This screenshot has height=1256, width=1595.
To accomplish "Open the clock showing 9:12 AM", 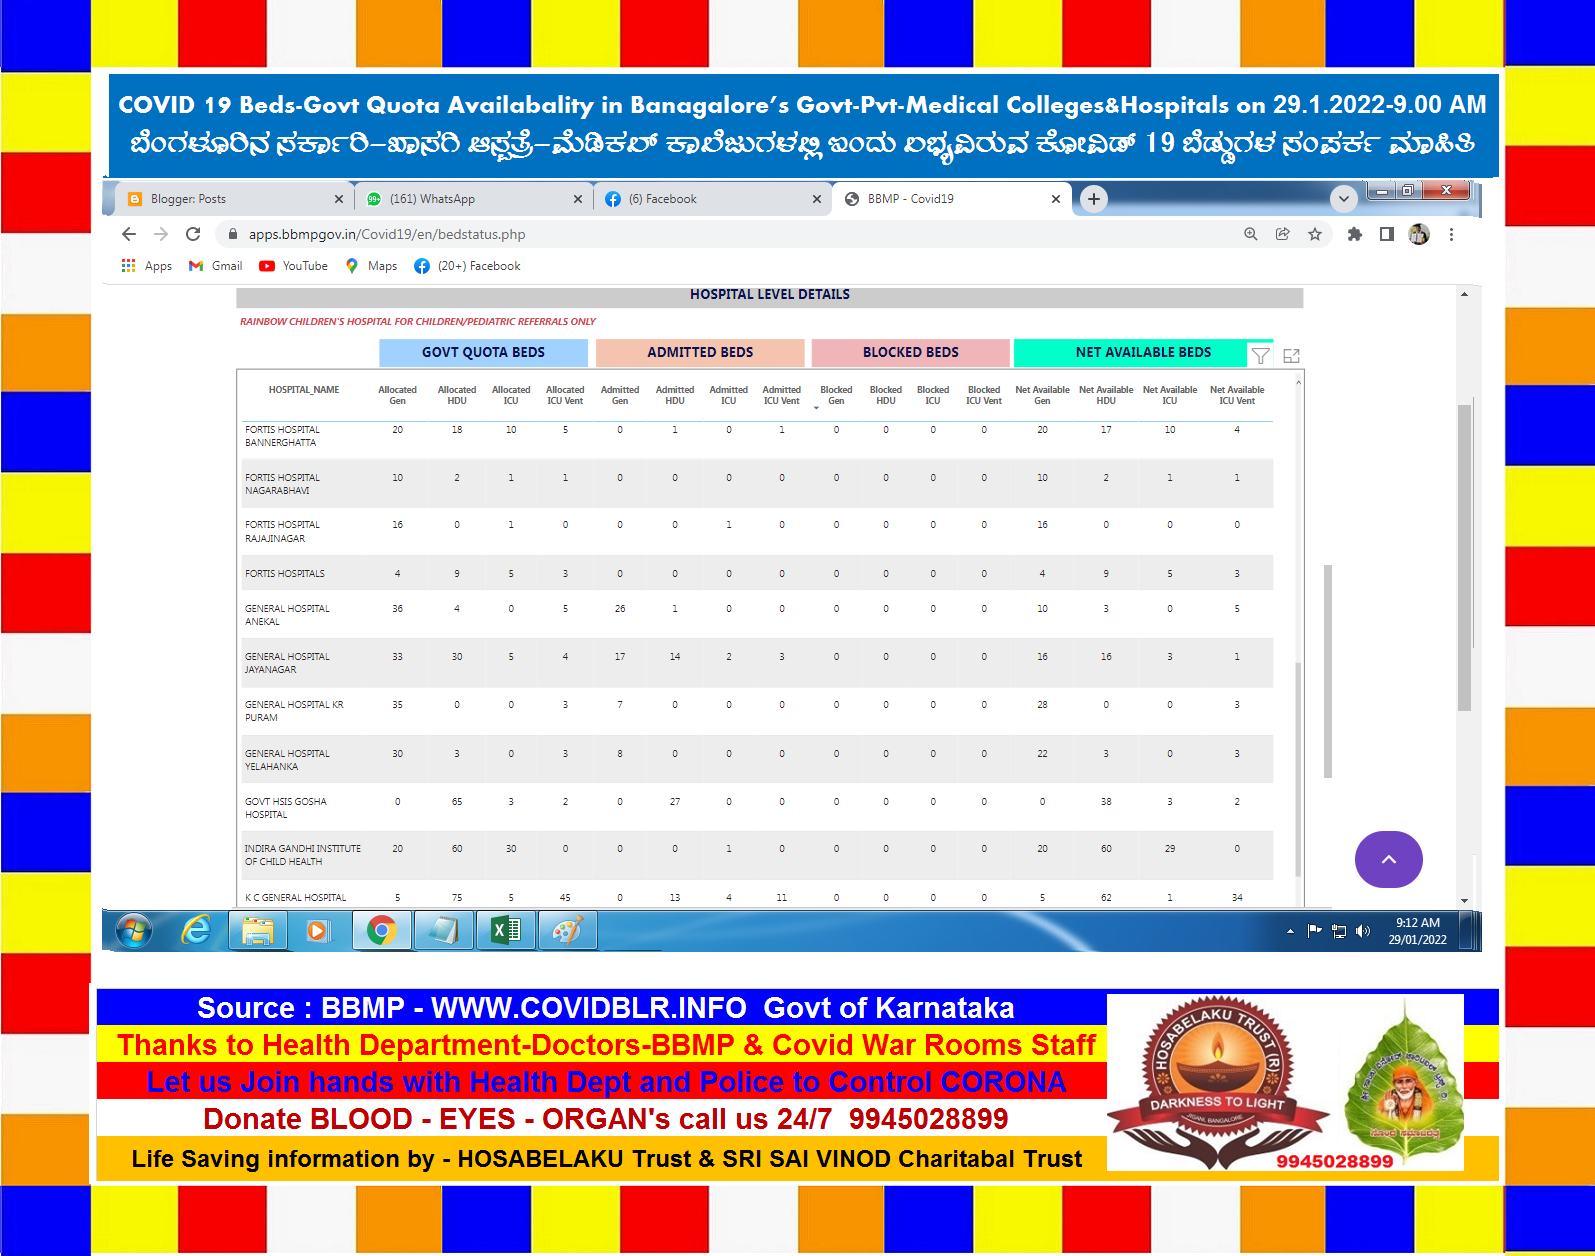I will [x=1418, y=931].
